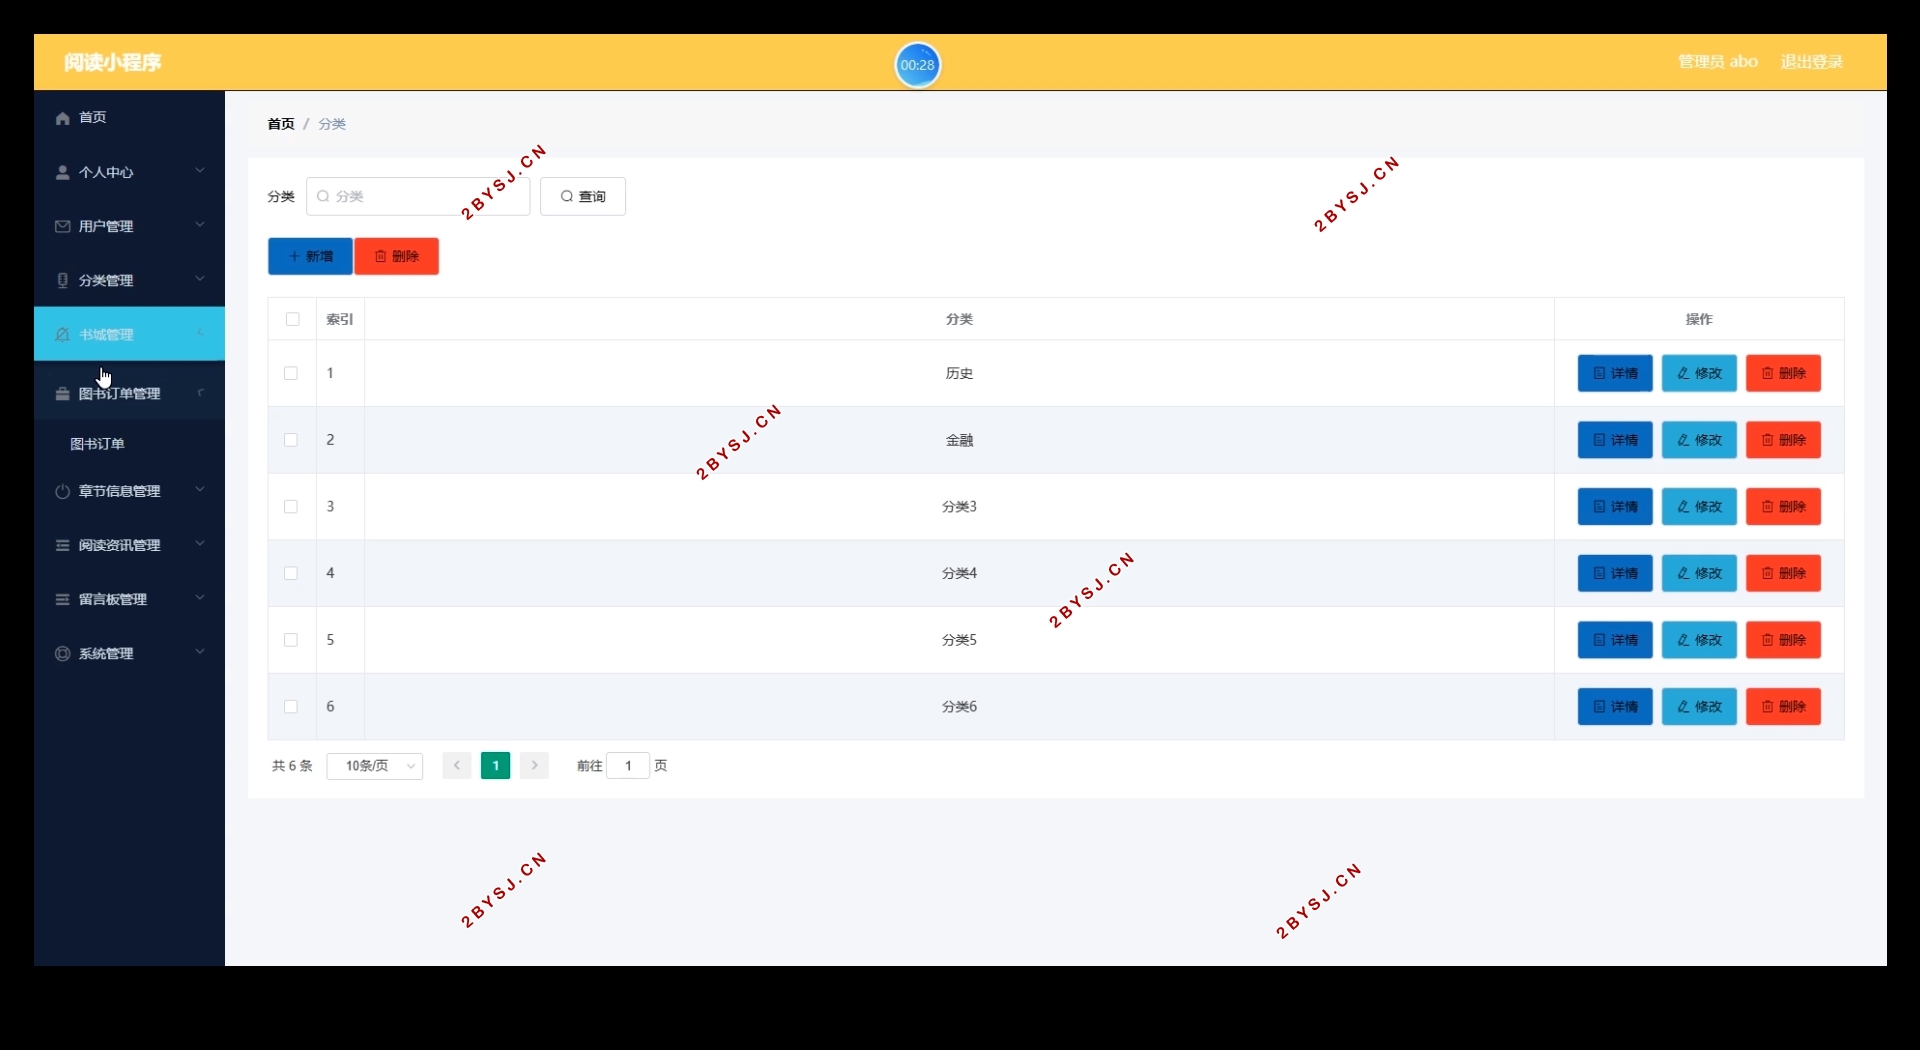Click the person icon beside 个人中心

click(63, 172)
